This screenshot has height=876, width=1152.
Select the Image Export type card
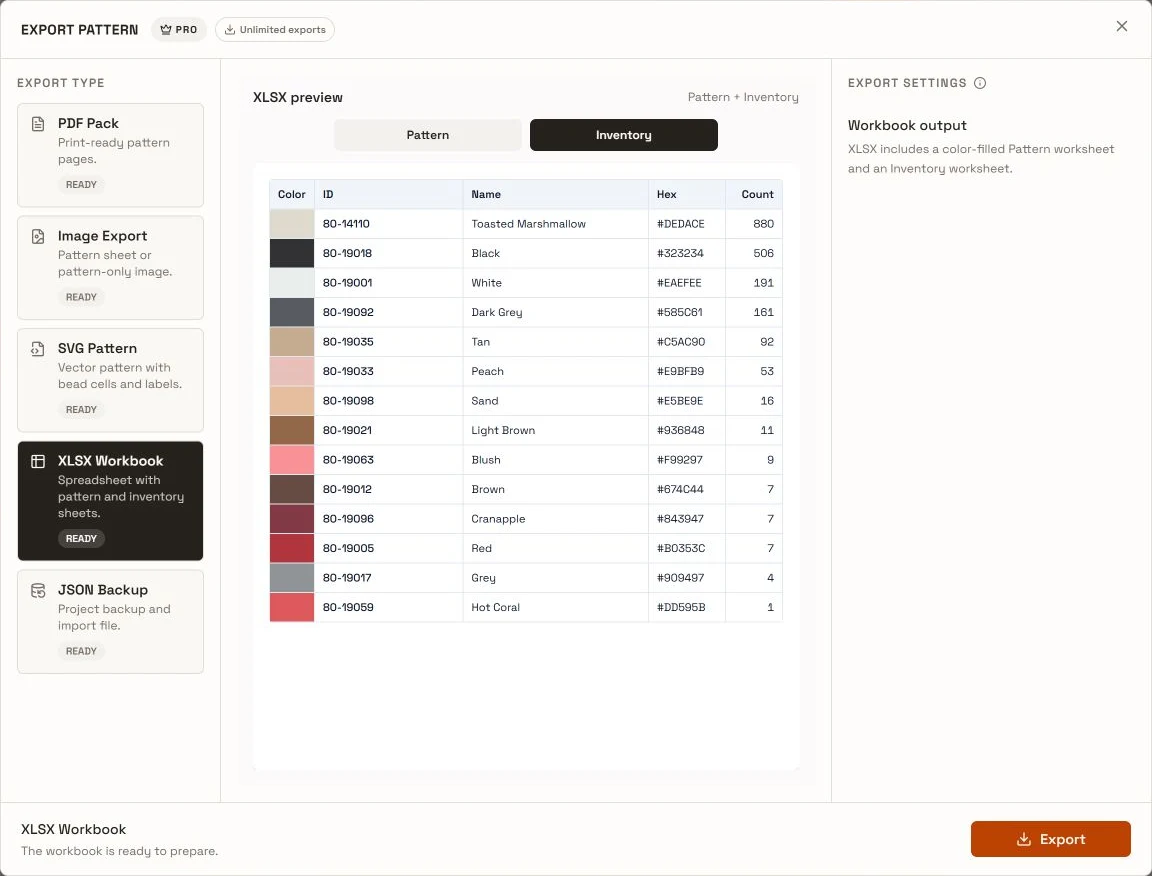pyautogui.click(x=110, y=268)
